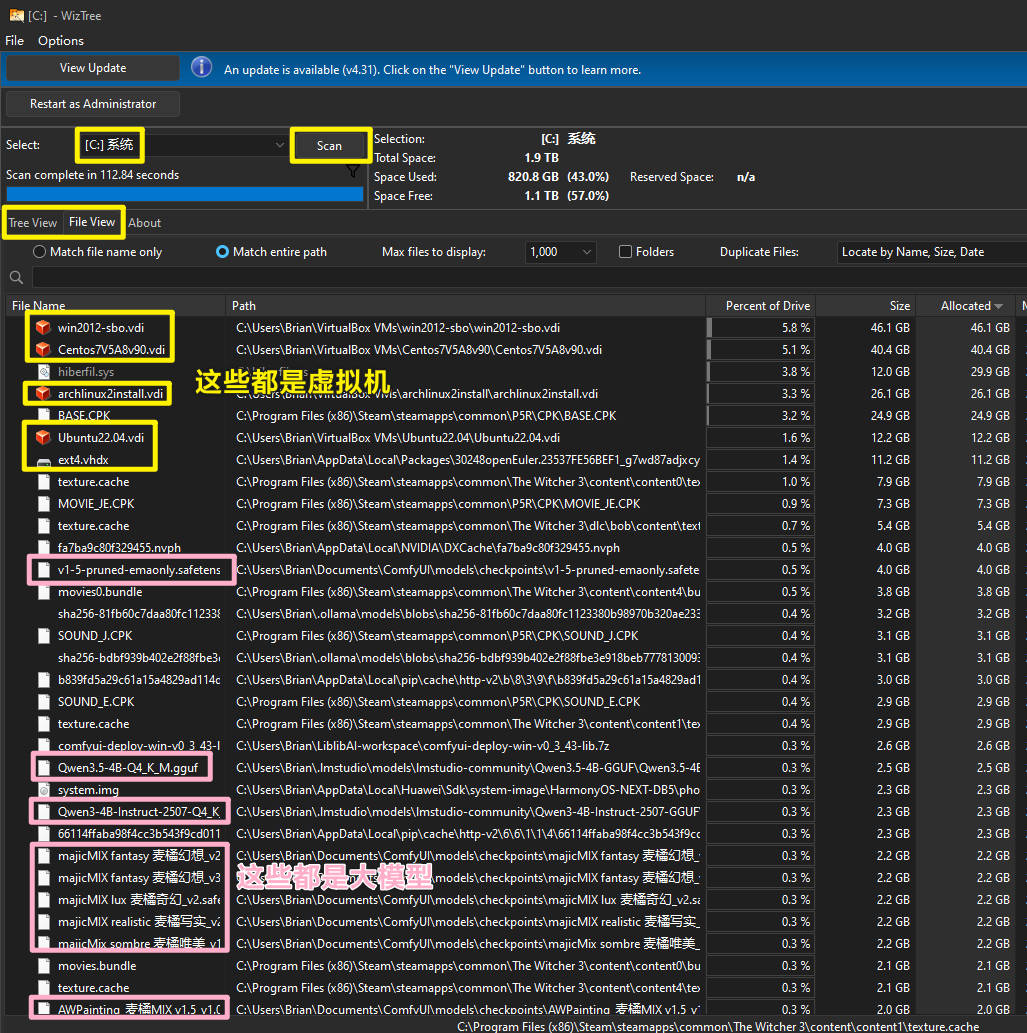Viewport: 1027px width, 1033px height.
Task: Click the file search input field
Action: coord(530,277)
